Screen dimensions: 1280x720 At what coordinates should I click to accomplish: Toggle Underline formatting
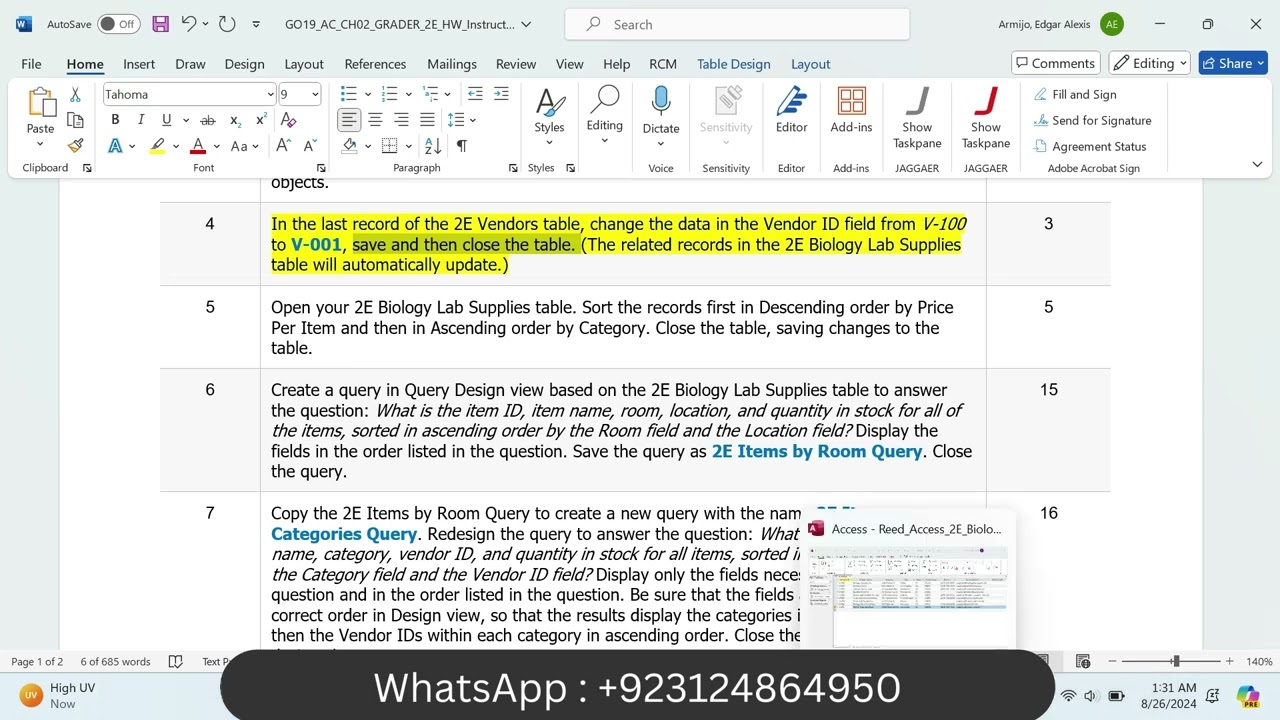166,120
